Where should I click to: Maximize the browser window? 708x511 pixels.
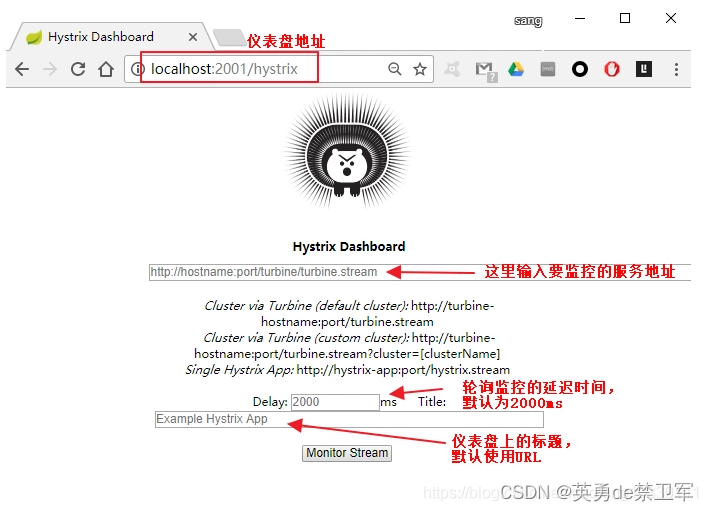[625, 18]
